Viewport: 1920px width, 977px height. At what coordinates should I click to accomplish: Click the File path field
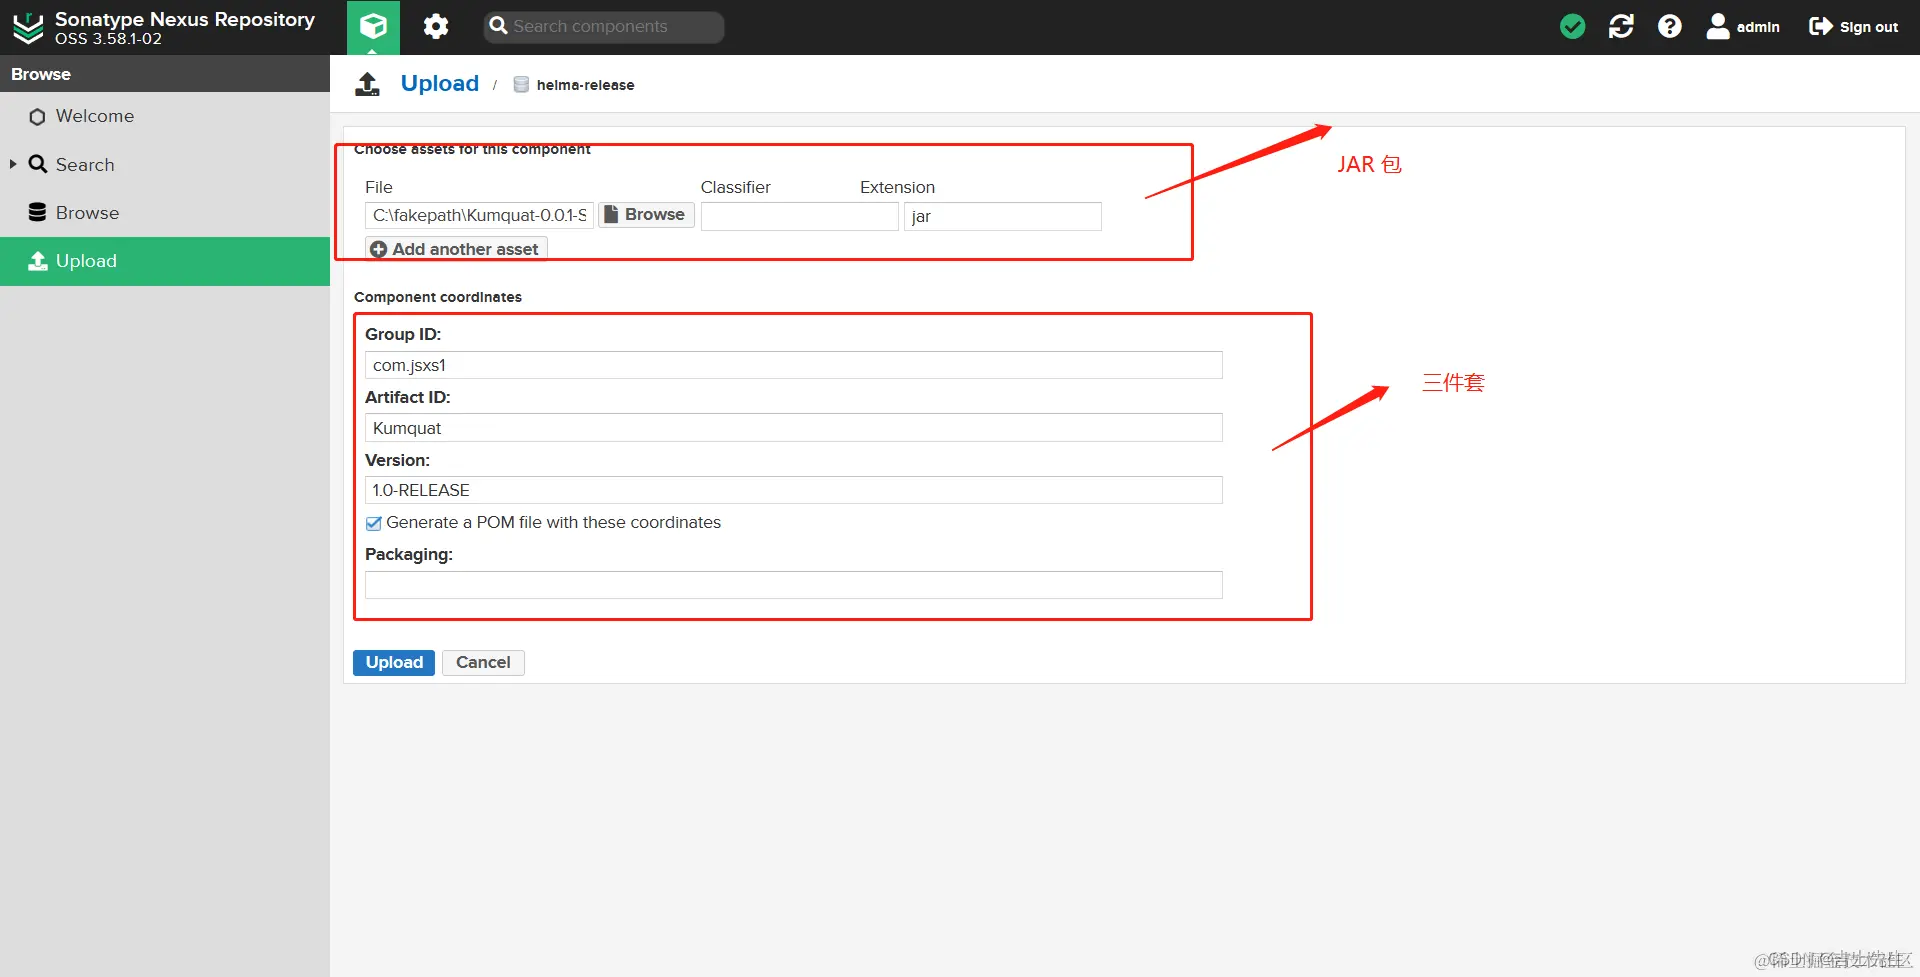(x=479, y=215)
